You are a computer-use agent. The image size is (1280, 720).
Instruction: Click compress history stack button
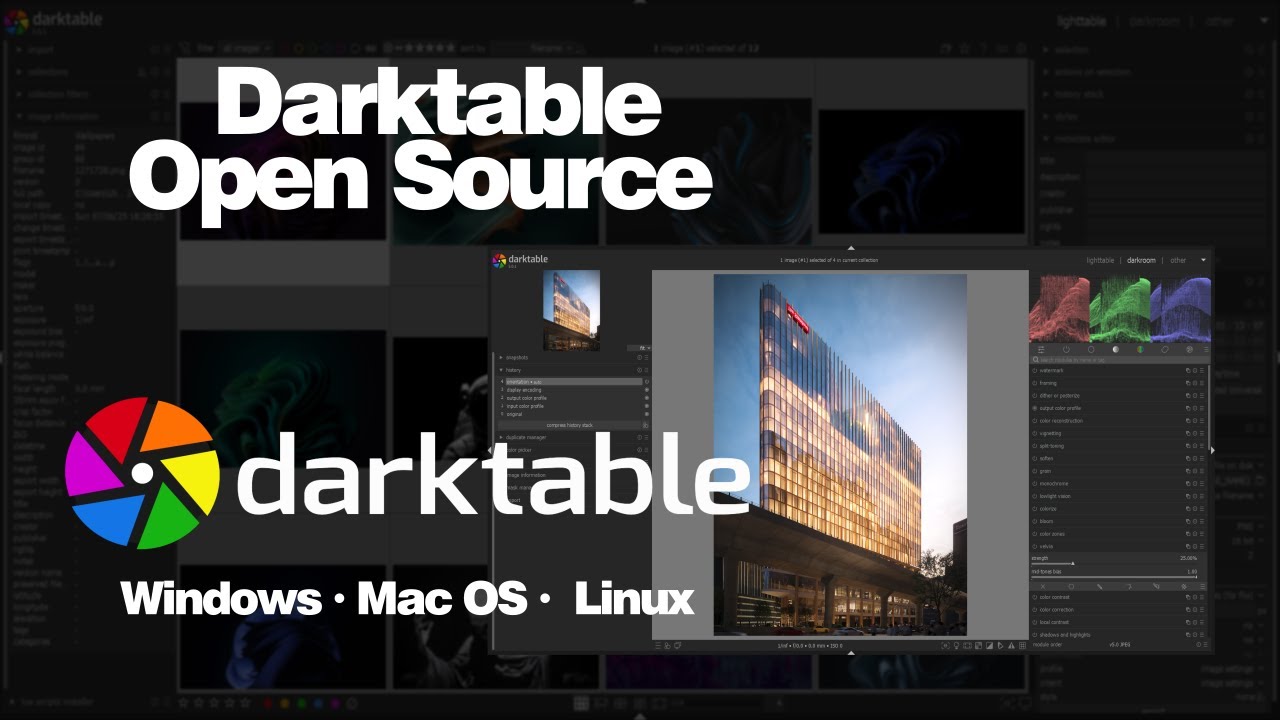[571, 425]
